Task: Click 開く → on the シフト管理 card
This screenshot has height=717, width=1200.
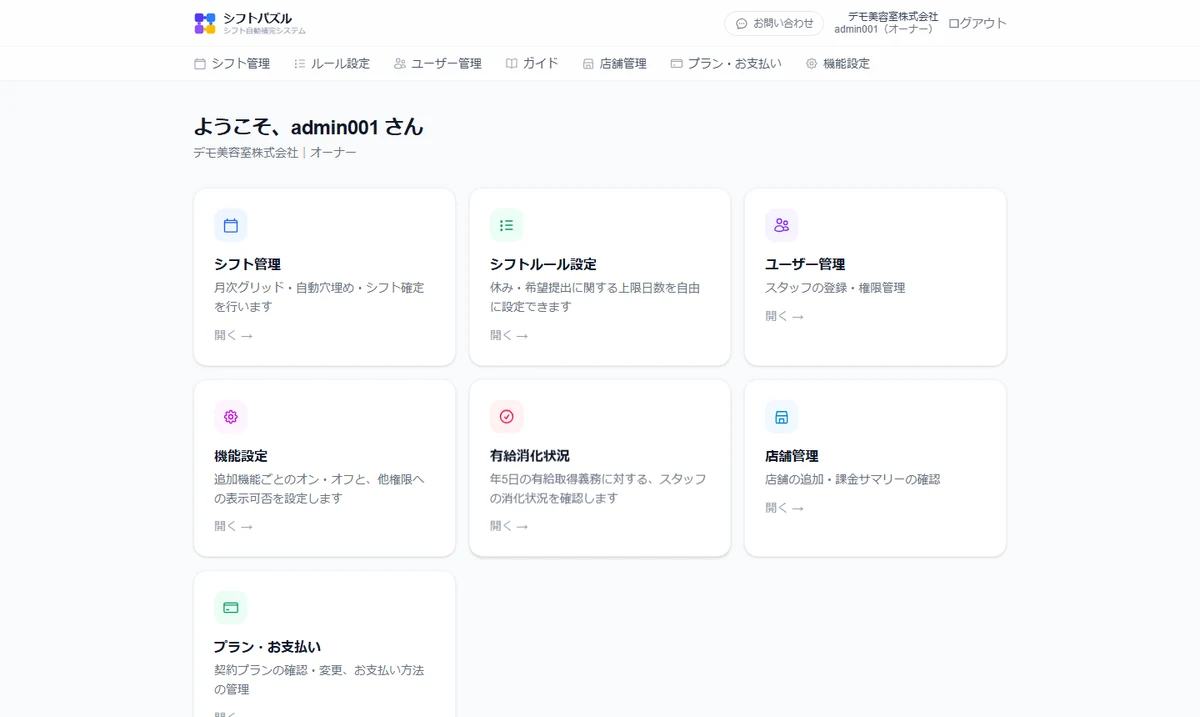Action: click(x=233, y=335)
